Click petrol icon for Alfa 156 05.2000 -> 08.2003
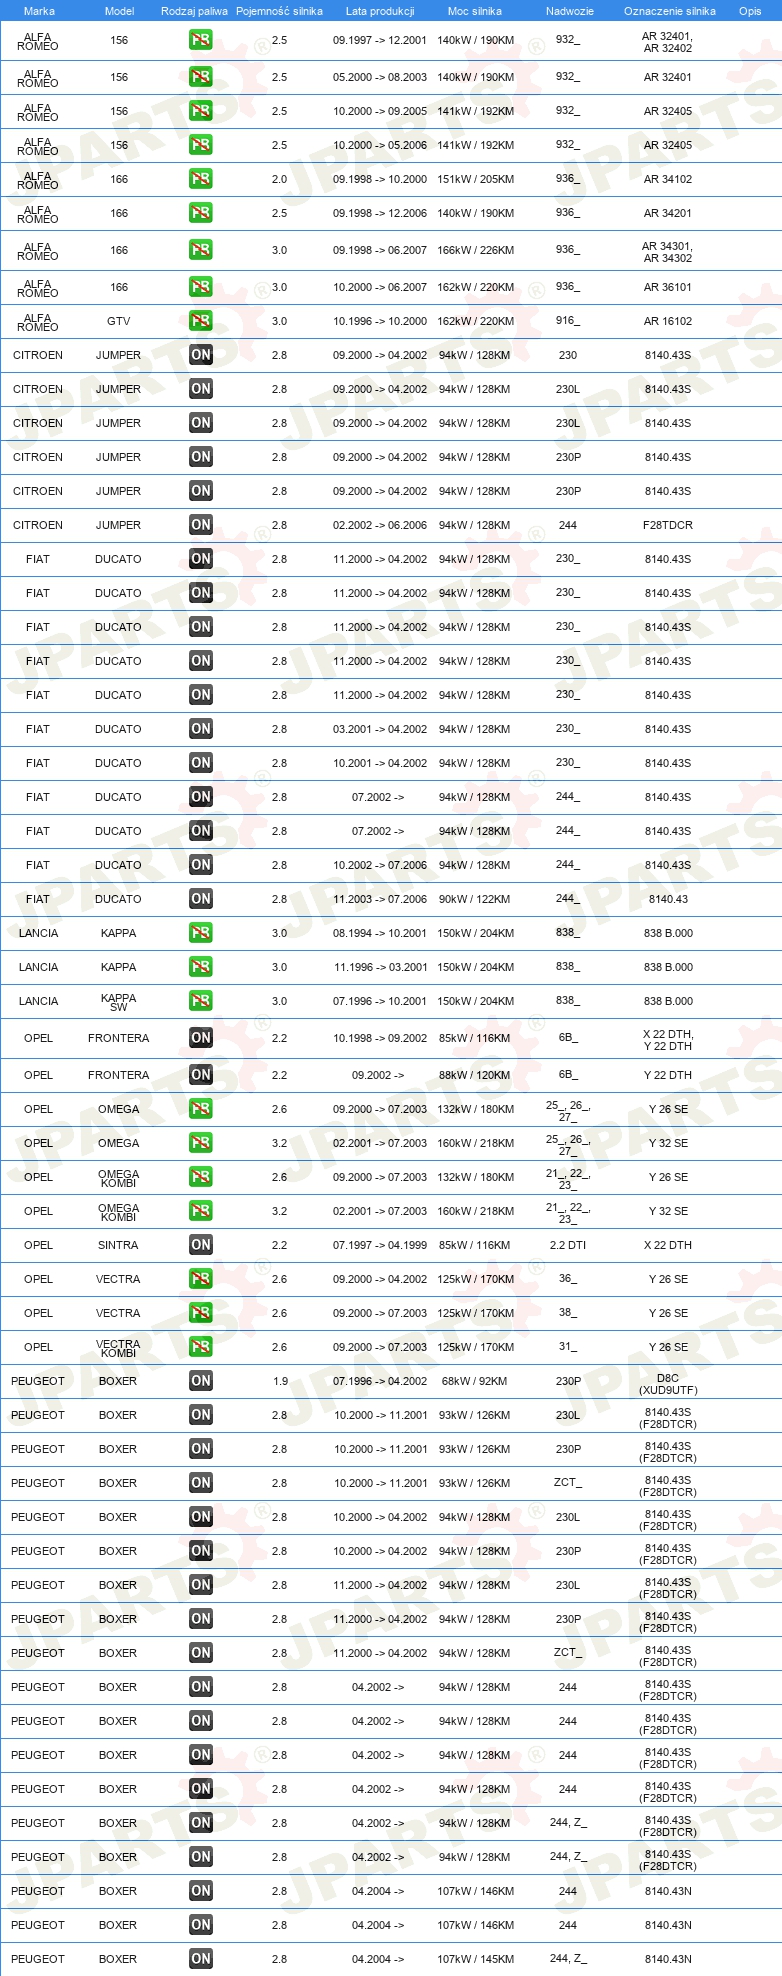Viewport: 782px width, 1976px height. tap(201, 77)
